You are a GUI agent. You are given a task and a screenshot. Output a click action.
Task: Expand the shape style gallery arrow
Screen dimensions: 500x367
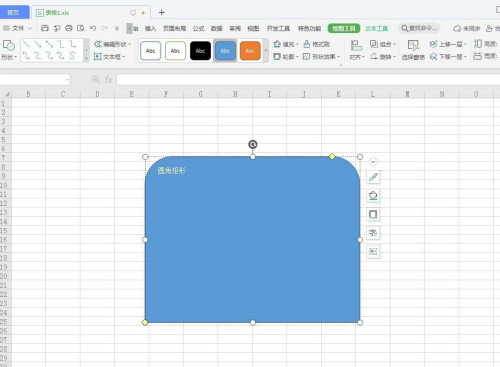tap(266, 51)
